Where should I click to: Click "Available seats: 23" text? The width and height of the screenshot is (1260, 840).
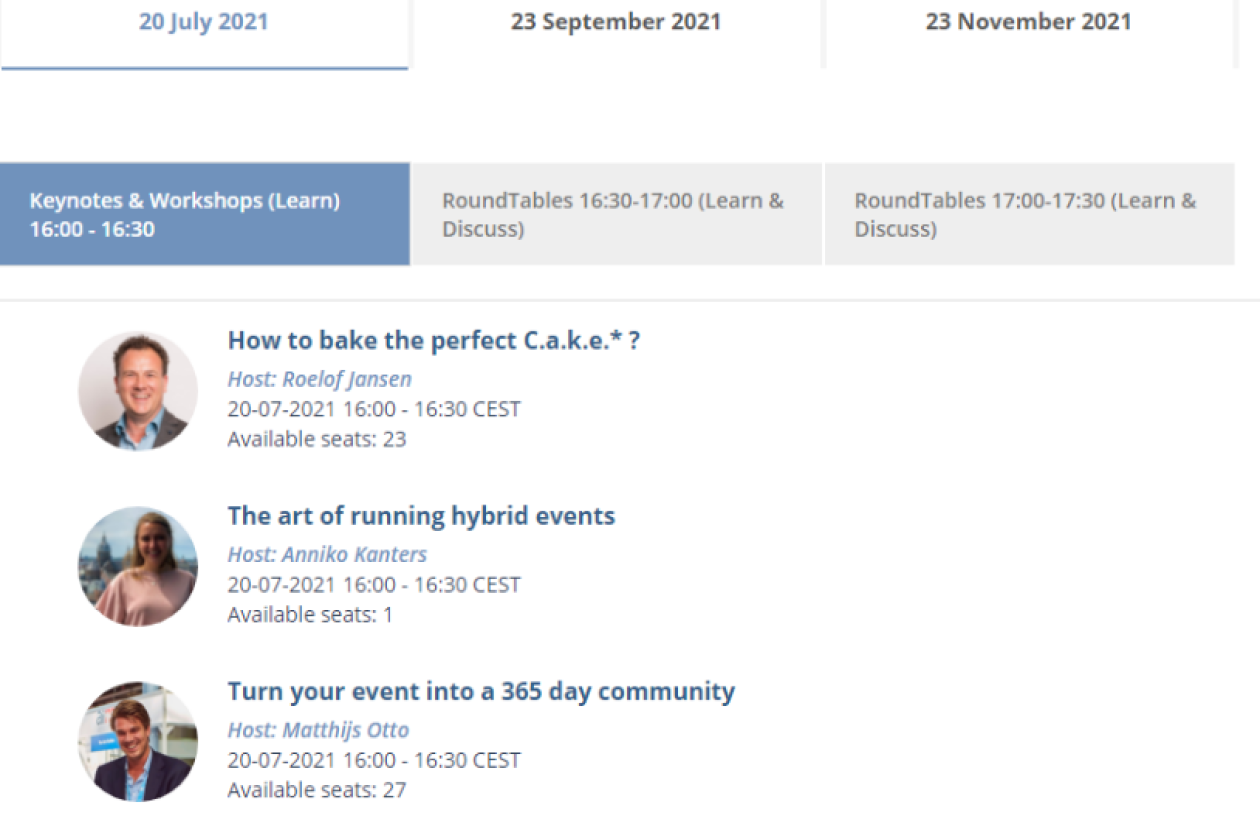[x=317, y=439]
